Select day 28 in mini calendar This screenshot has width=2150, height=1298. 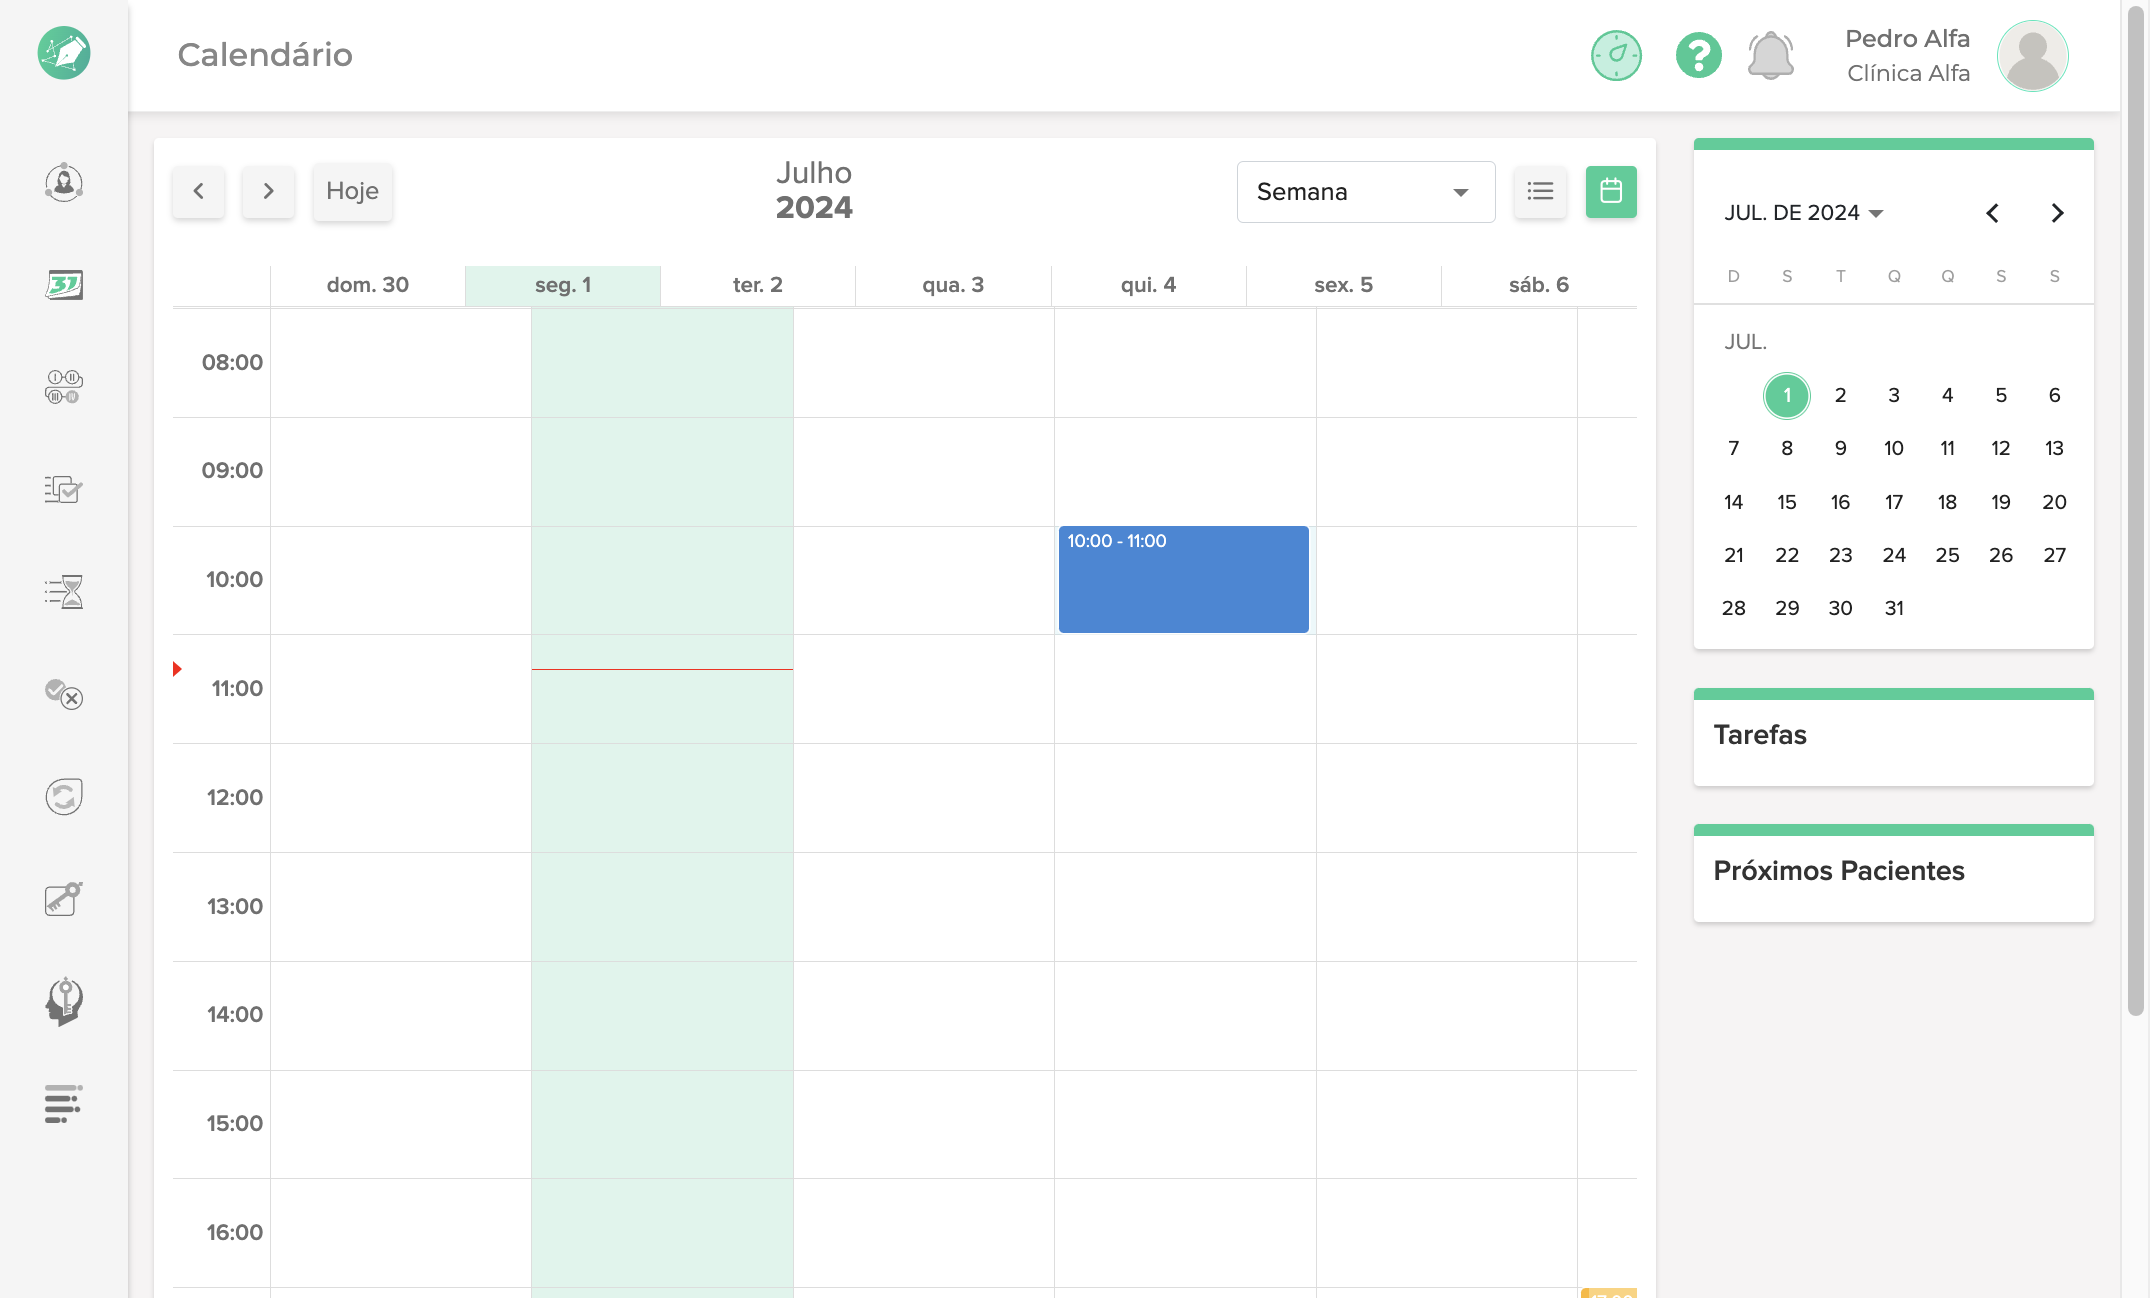tap(1734, 608)
